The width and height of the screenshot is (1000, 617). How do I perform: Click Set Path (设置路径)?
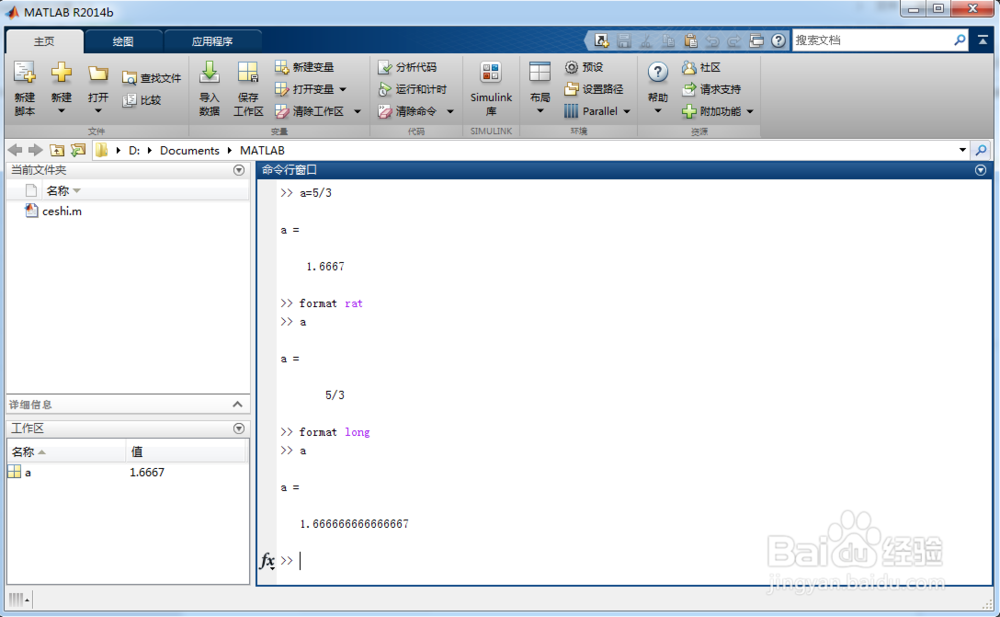click(594, 89)
